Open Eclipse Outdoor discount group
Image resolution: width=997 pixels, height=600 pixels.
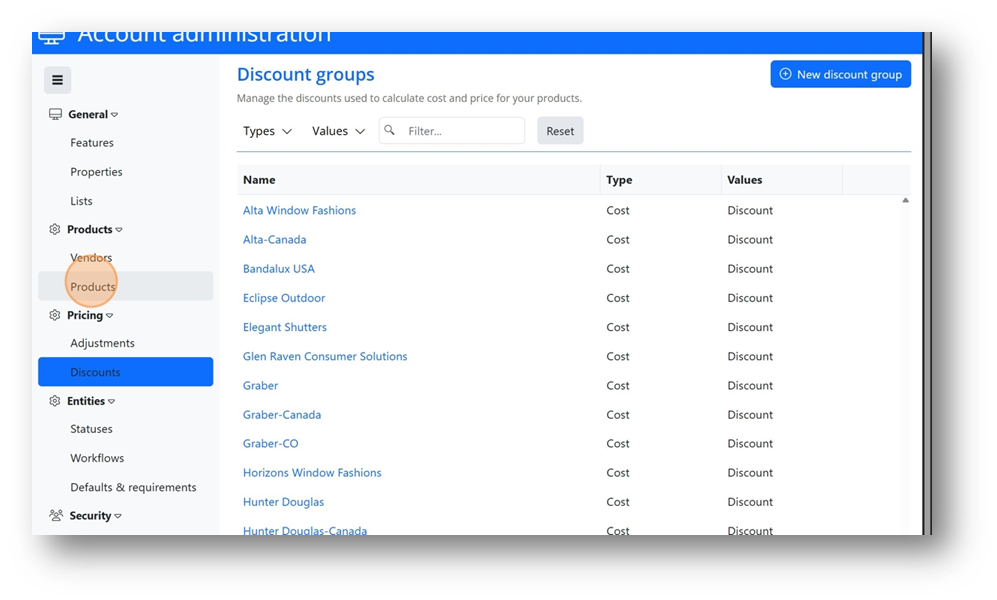[x=284, y=298]
